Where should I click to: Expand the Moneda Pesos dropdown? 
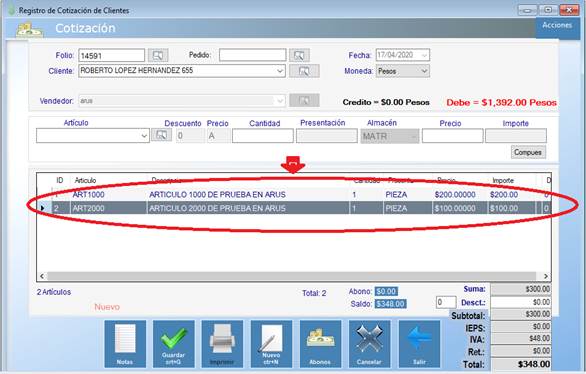[424, 71]
